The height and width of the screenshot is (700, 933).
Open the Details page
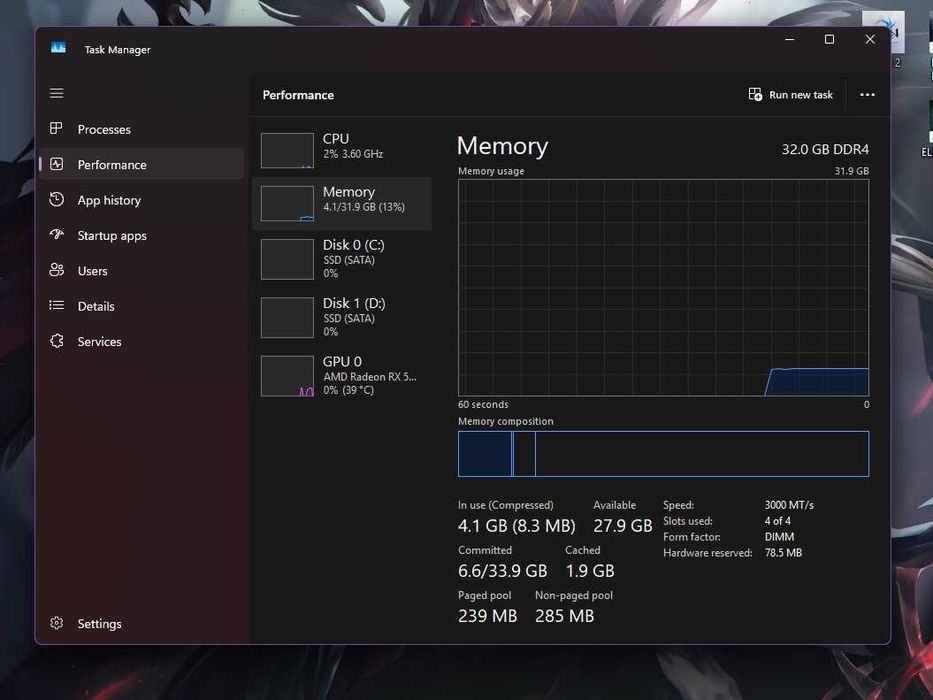pos(142,306)
